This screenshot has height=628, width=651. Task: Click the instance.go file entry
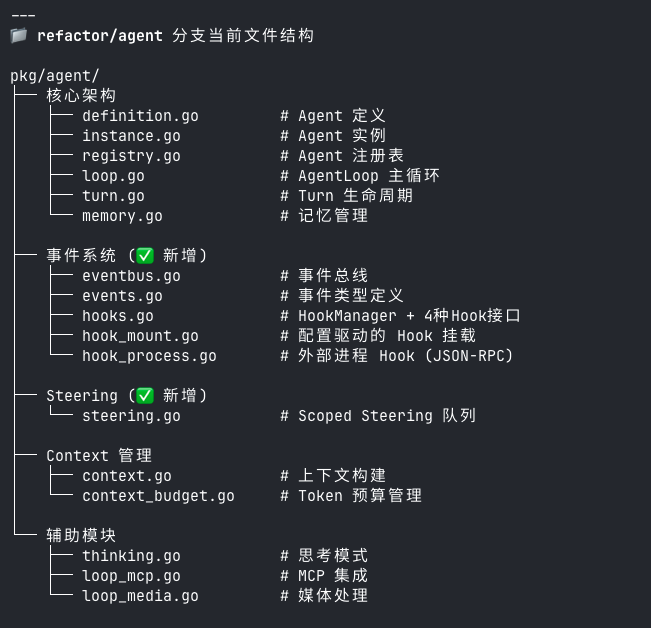point(131,136)
